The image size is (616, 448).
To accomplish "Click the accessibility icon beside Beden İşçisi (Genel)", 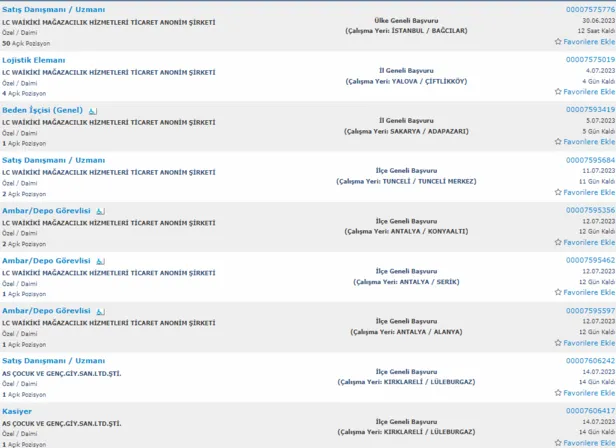I will point(92,111).
